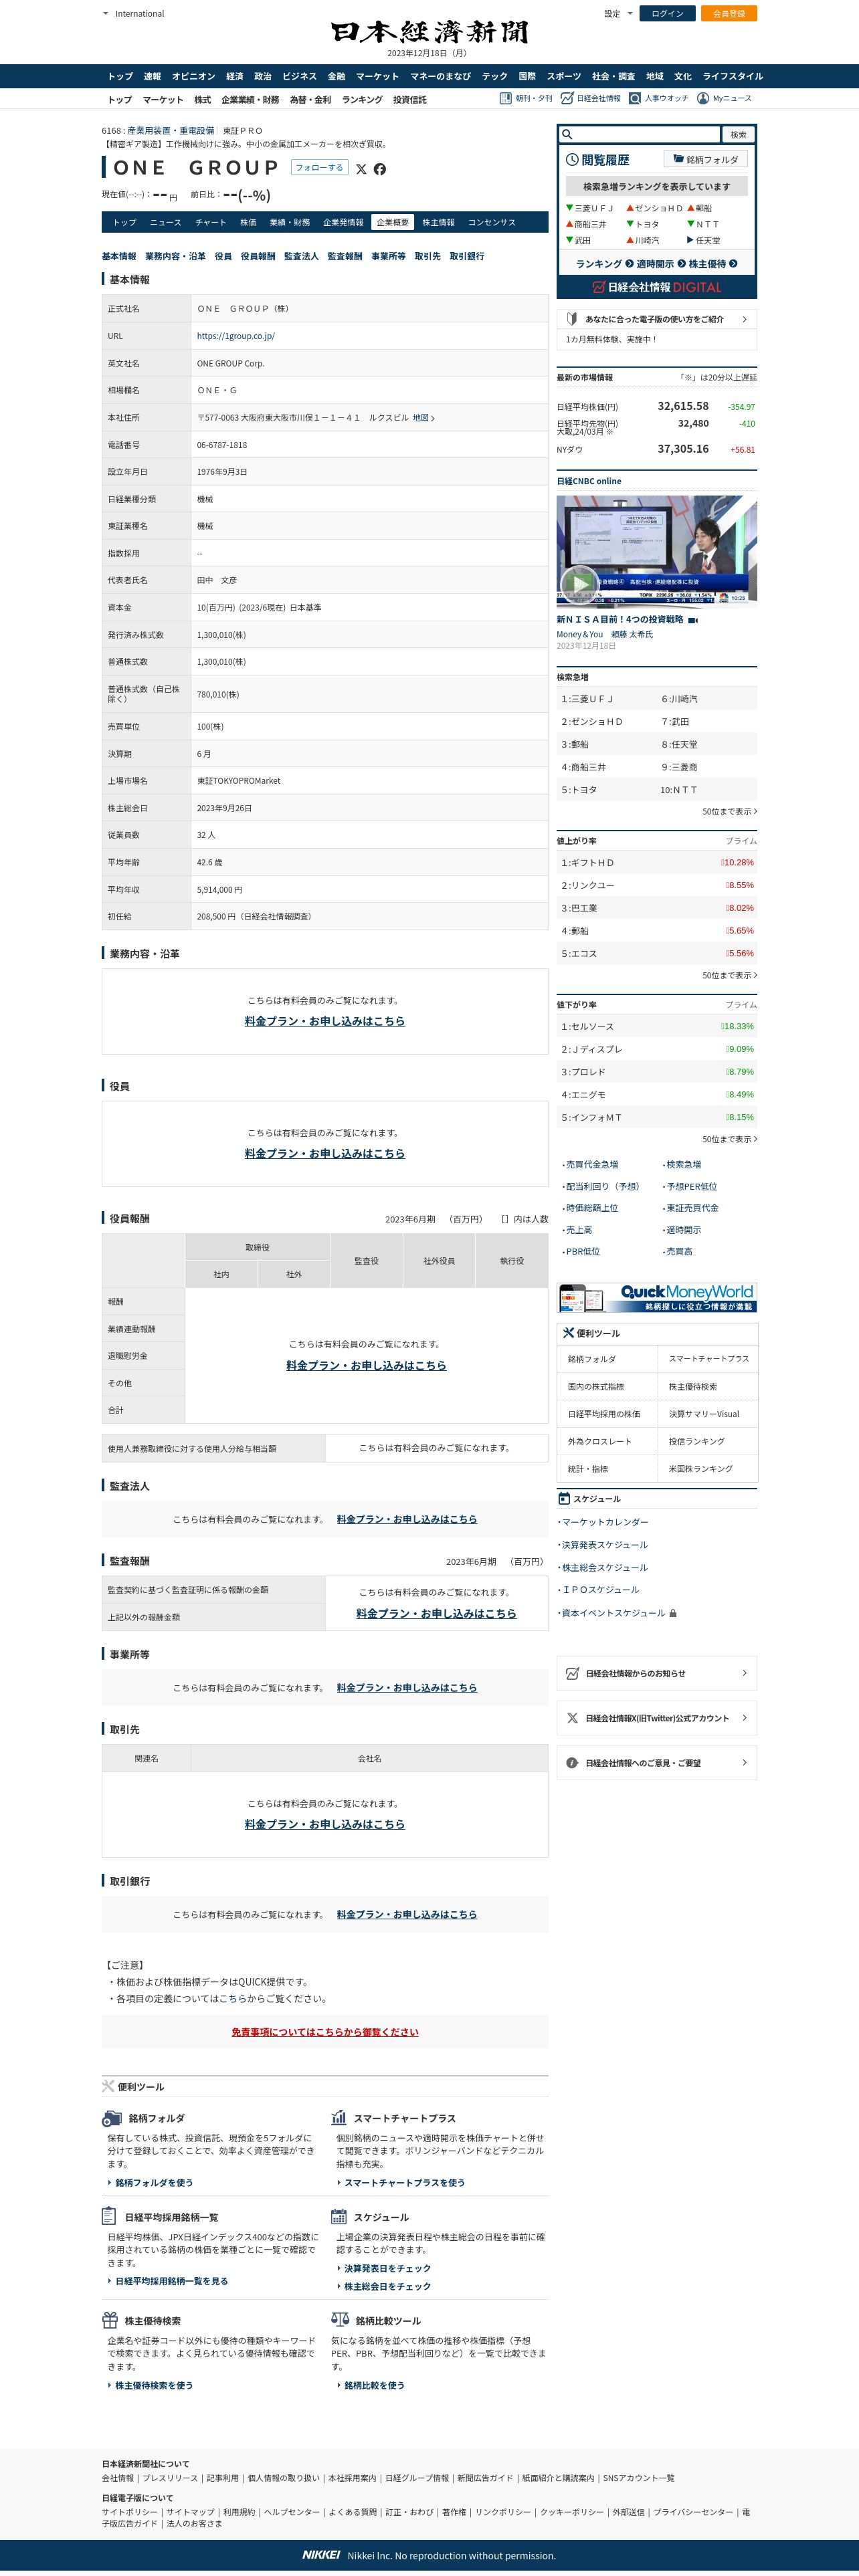The image size is (859, 2576).
Task: Open セルソース in 値下がり率 list
Action: 592,1027
